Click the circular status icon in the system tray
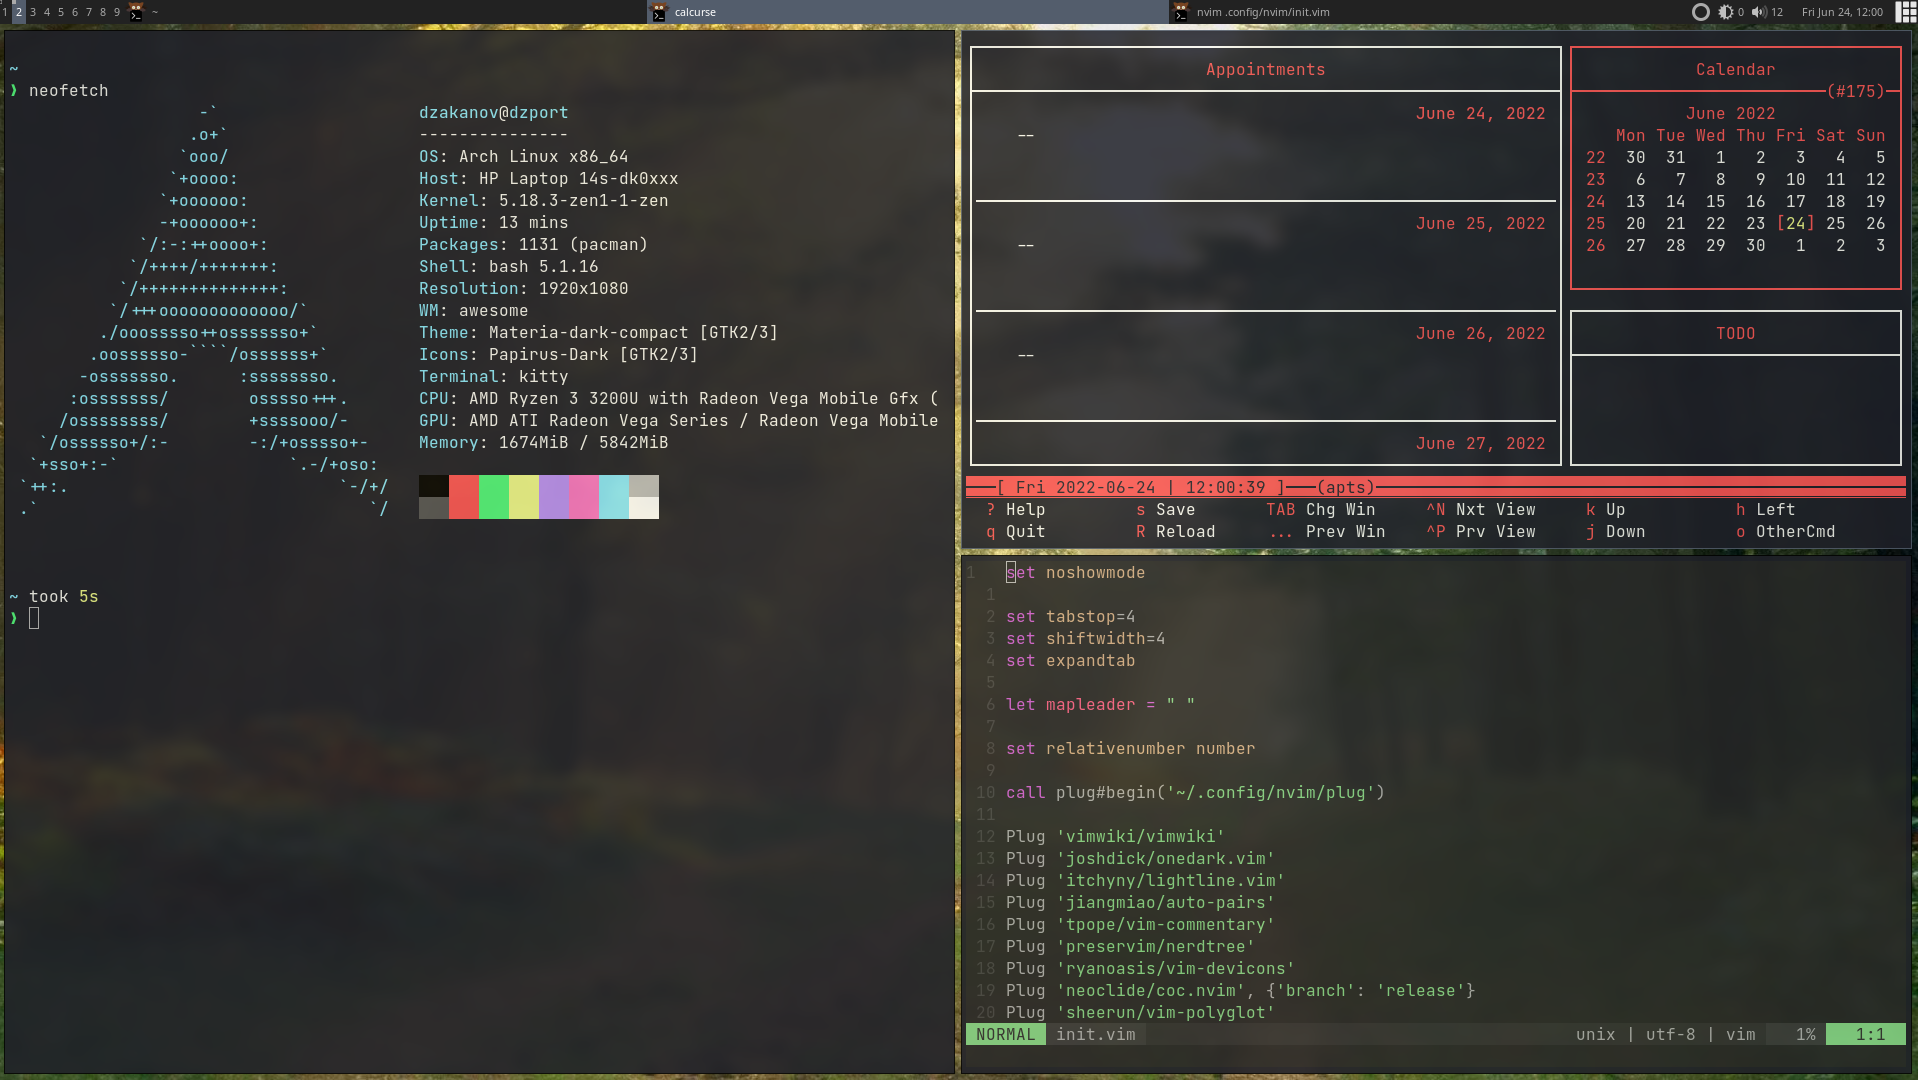This screenshot has width=1918, height=1080. click(1701, 12)
